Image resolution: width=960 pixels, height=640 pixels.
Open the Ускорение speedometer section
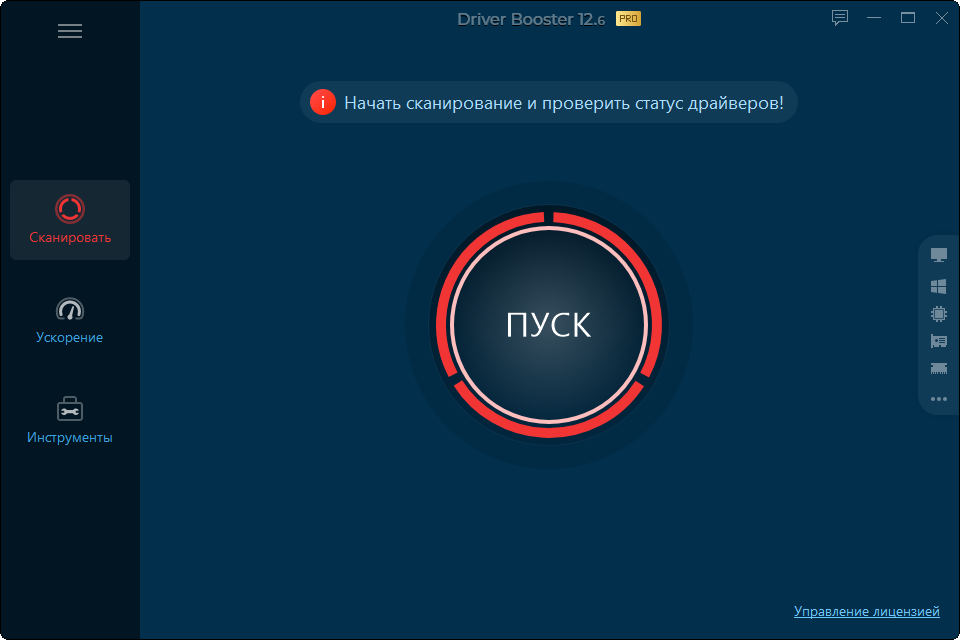coord(70,321)
